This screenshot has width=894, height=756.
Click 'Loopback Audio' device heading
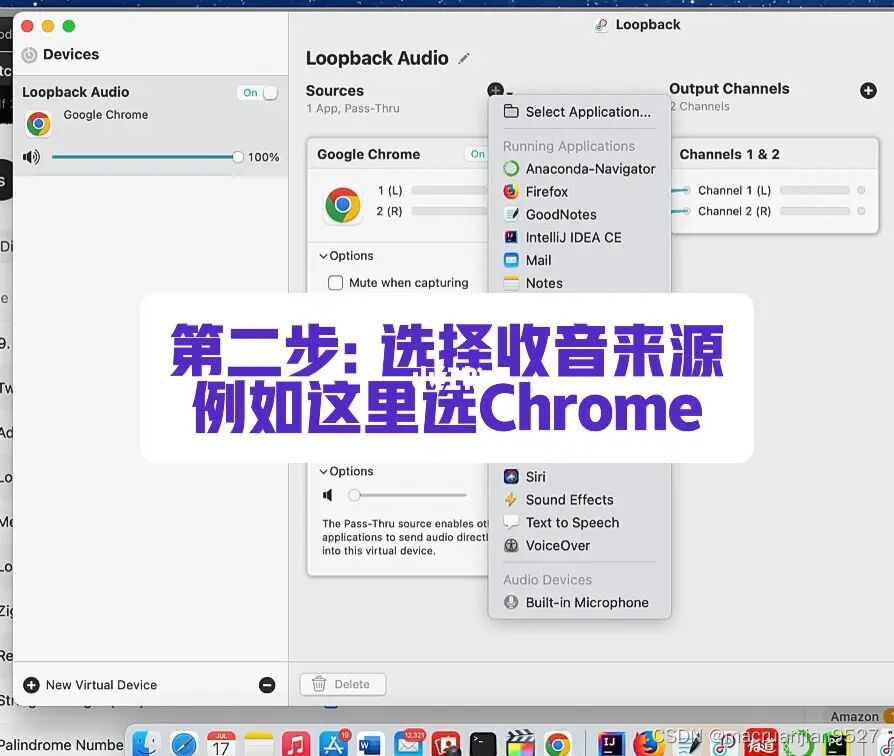[x=377, y=58]
